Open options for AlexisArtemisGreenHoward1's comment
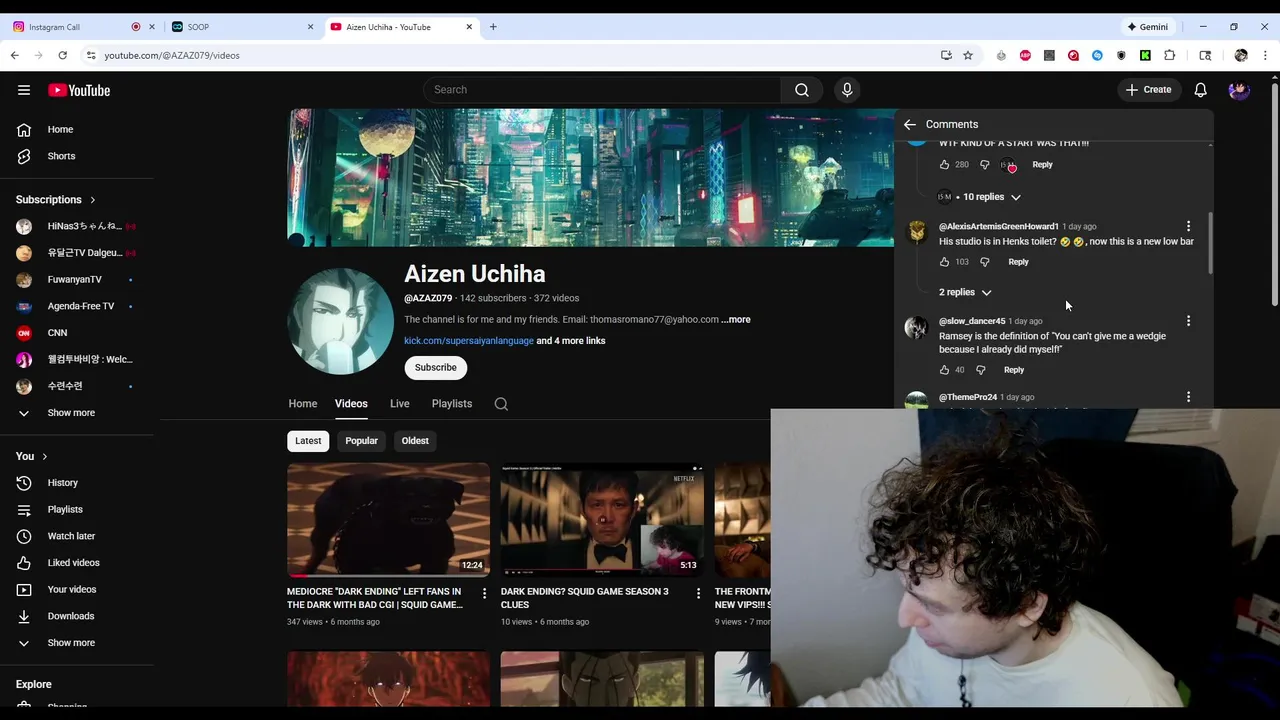This screenshot has height=720, width=1280. [x=1188, y=226]
